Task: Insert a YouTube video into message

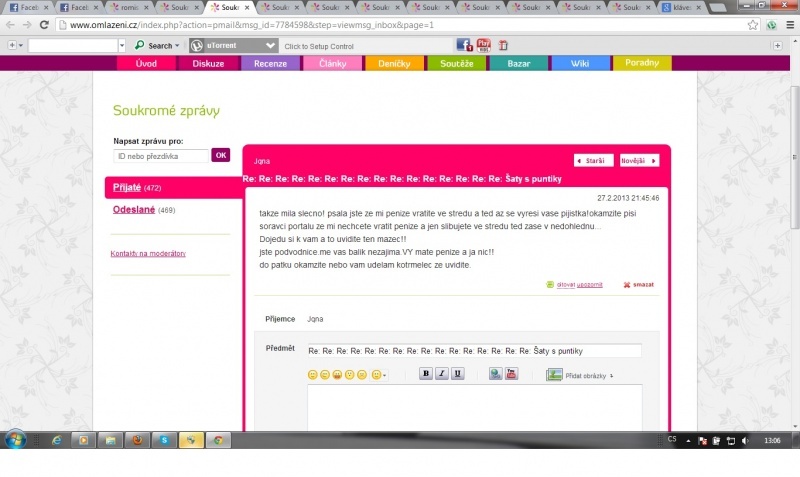Action: coord(511,374)
